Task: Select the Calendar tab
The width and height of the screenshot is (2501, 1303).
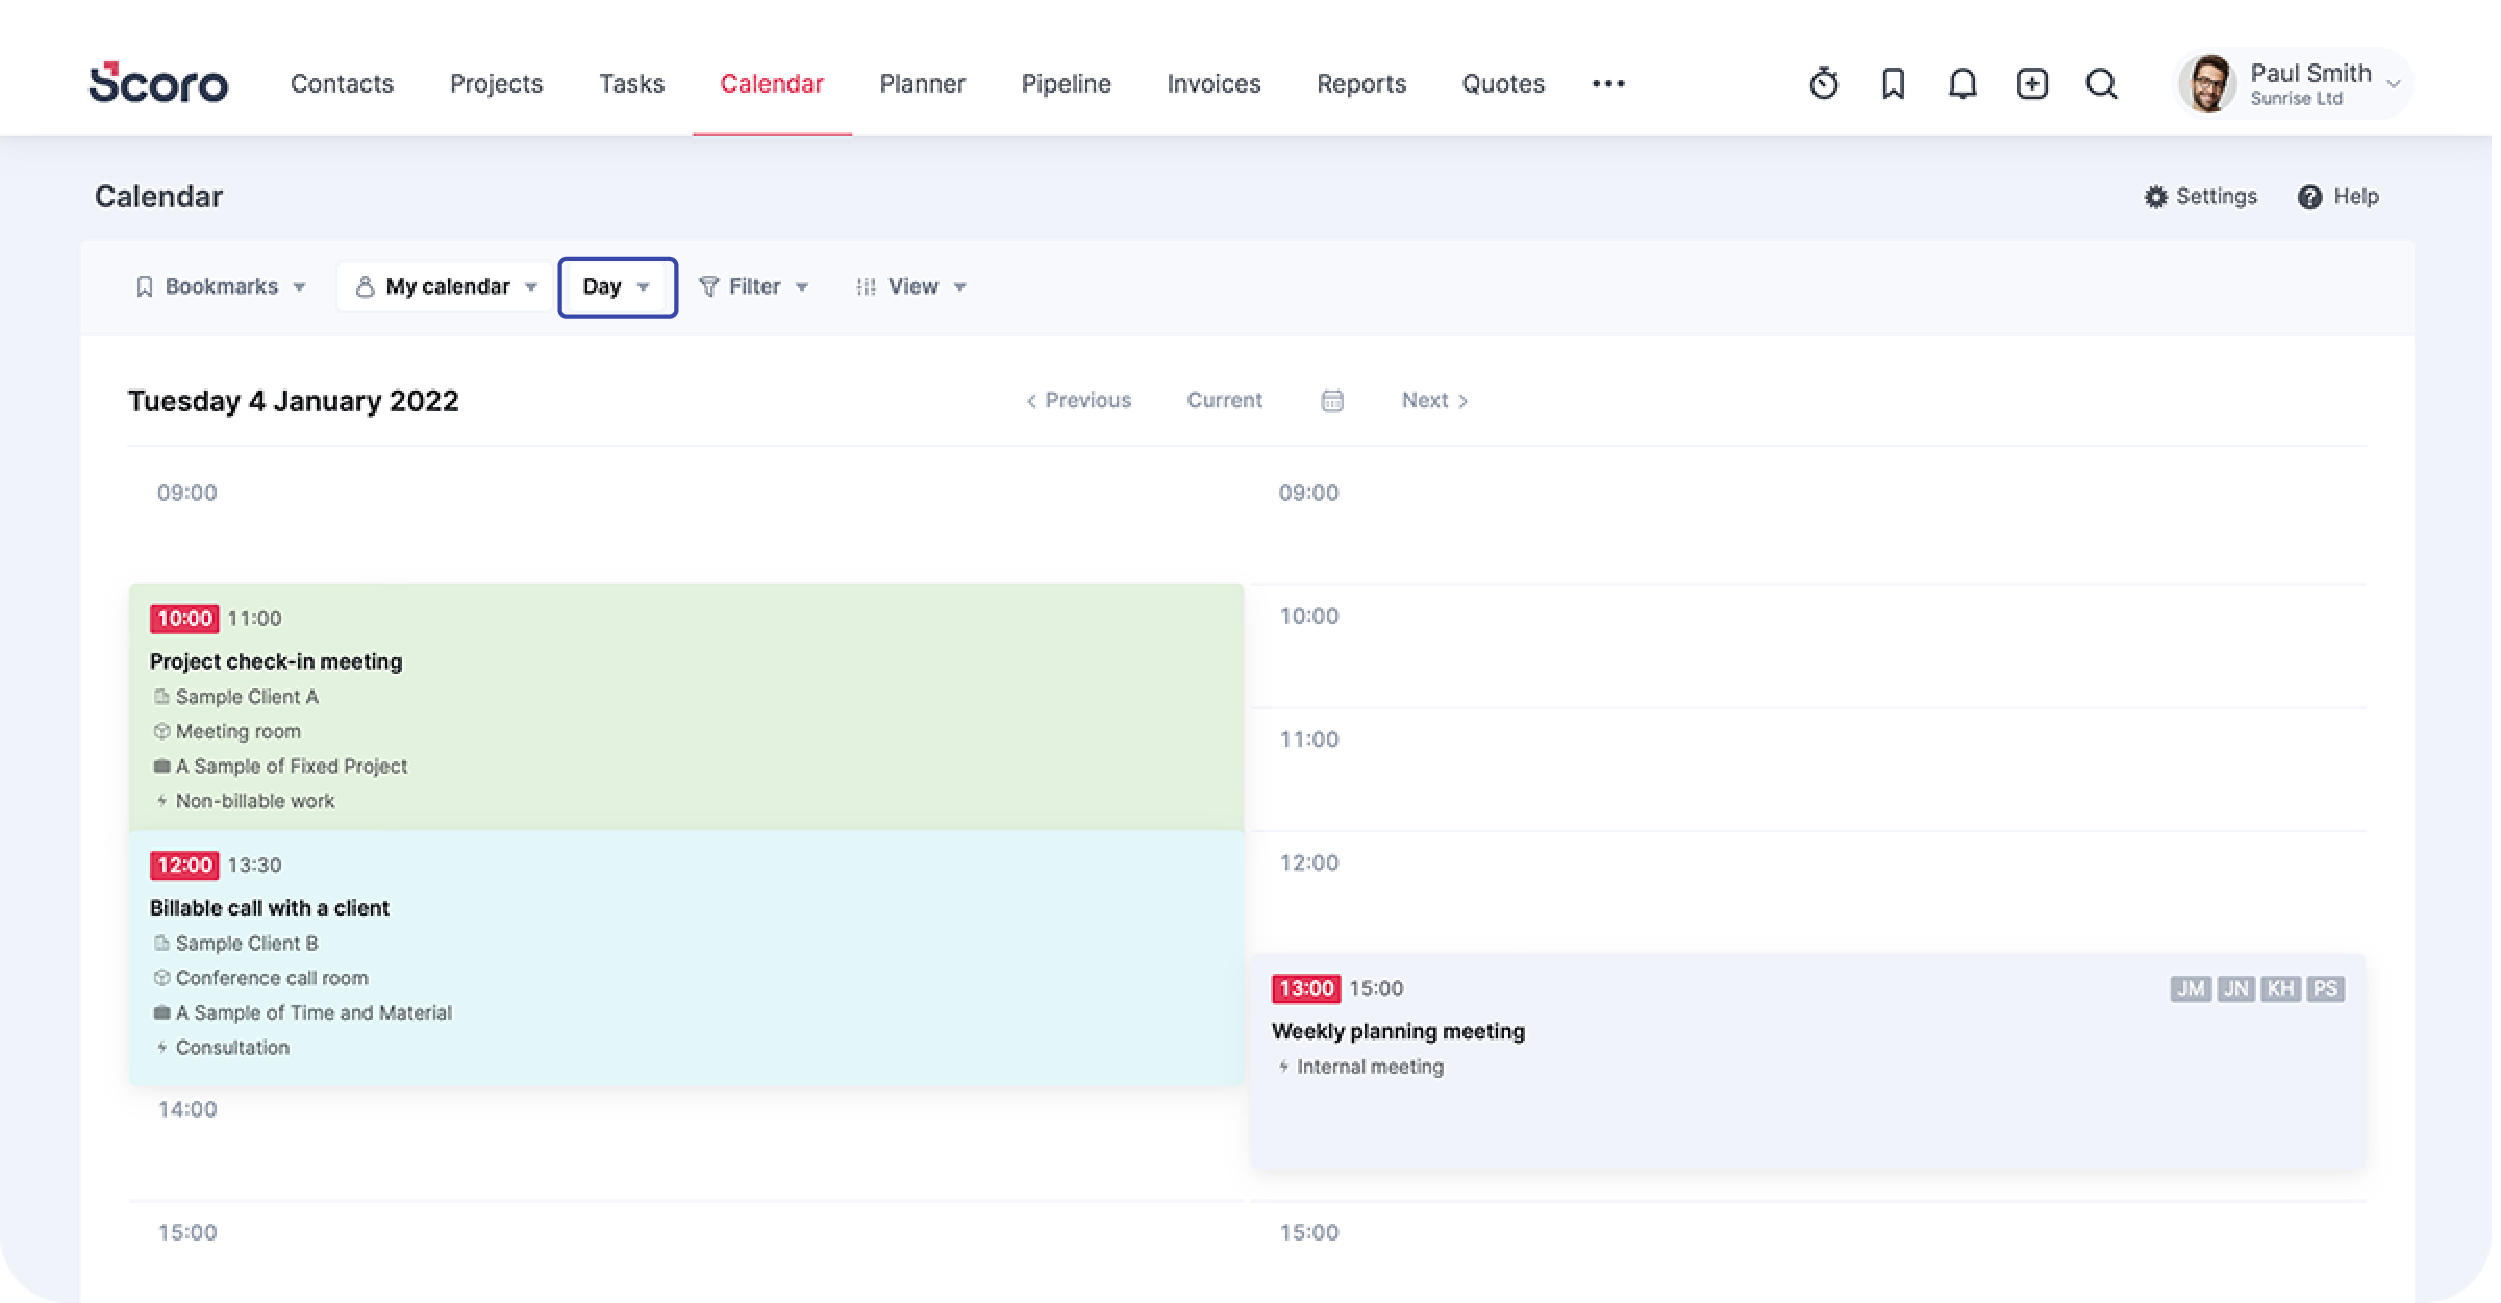Action: [x=772, y=84]
